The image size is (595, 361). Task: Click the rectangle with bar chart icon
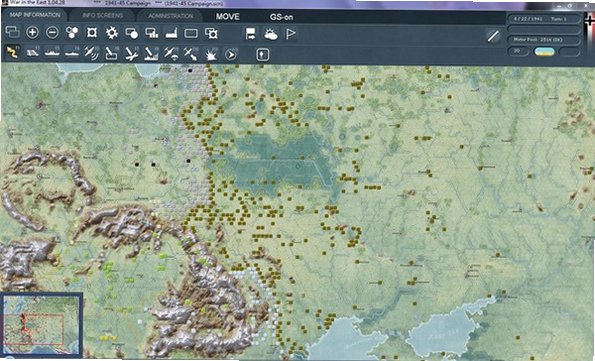pos(151,33)
